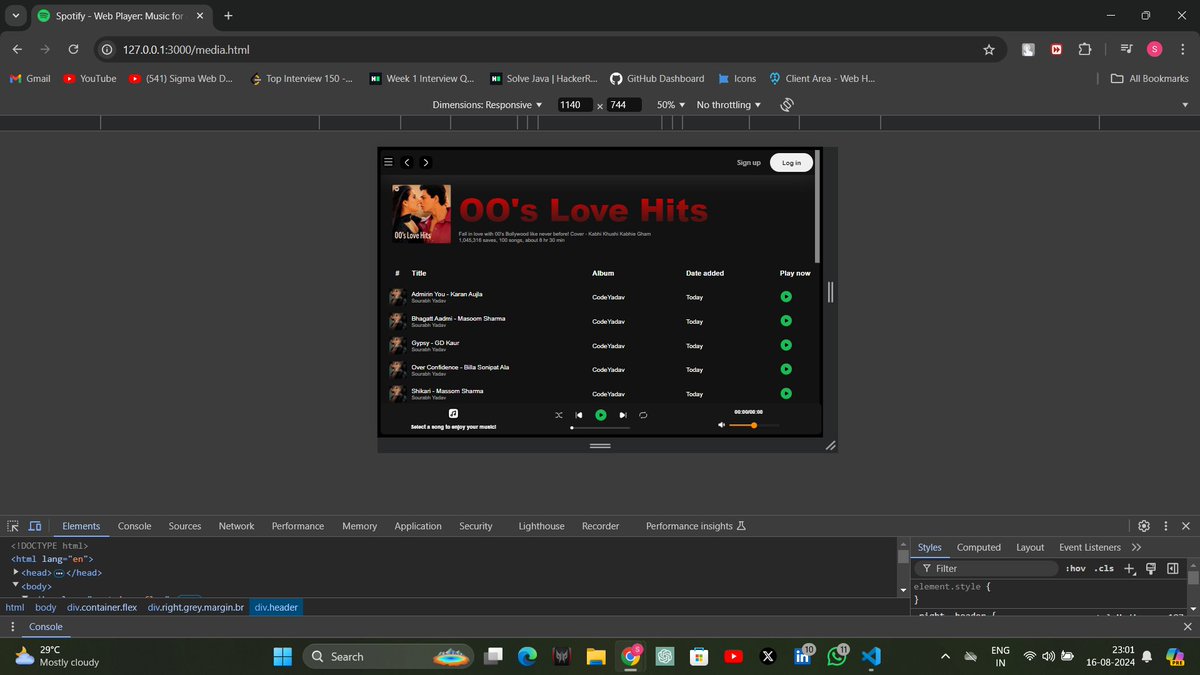
Task: Switch to the Network tab
Action: [x=237, y=526]
